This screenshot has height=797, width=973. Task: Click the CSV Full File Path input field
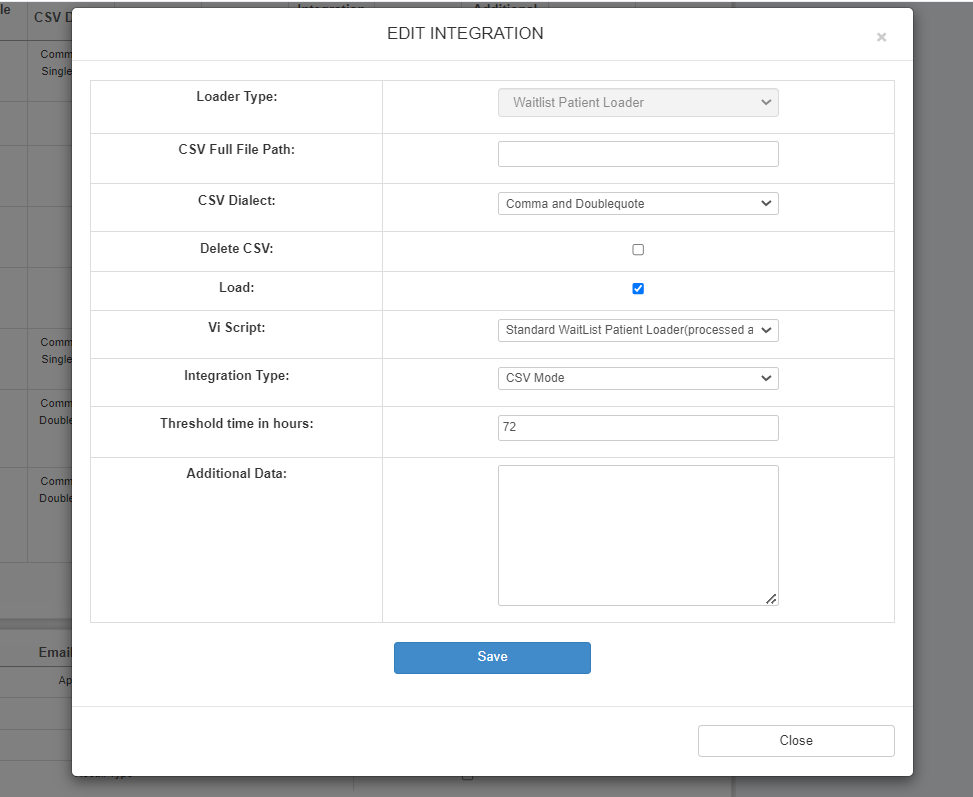pos(638,153)
